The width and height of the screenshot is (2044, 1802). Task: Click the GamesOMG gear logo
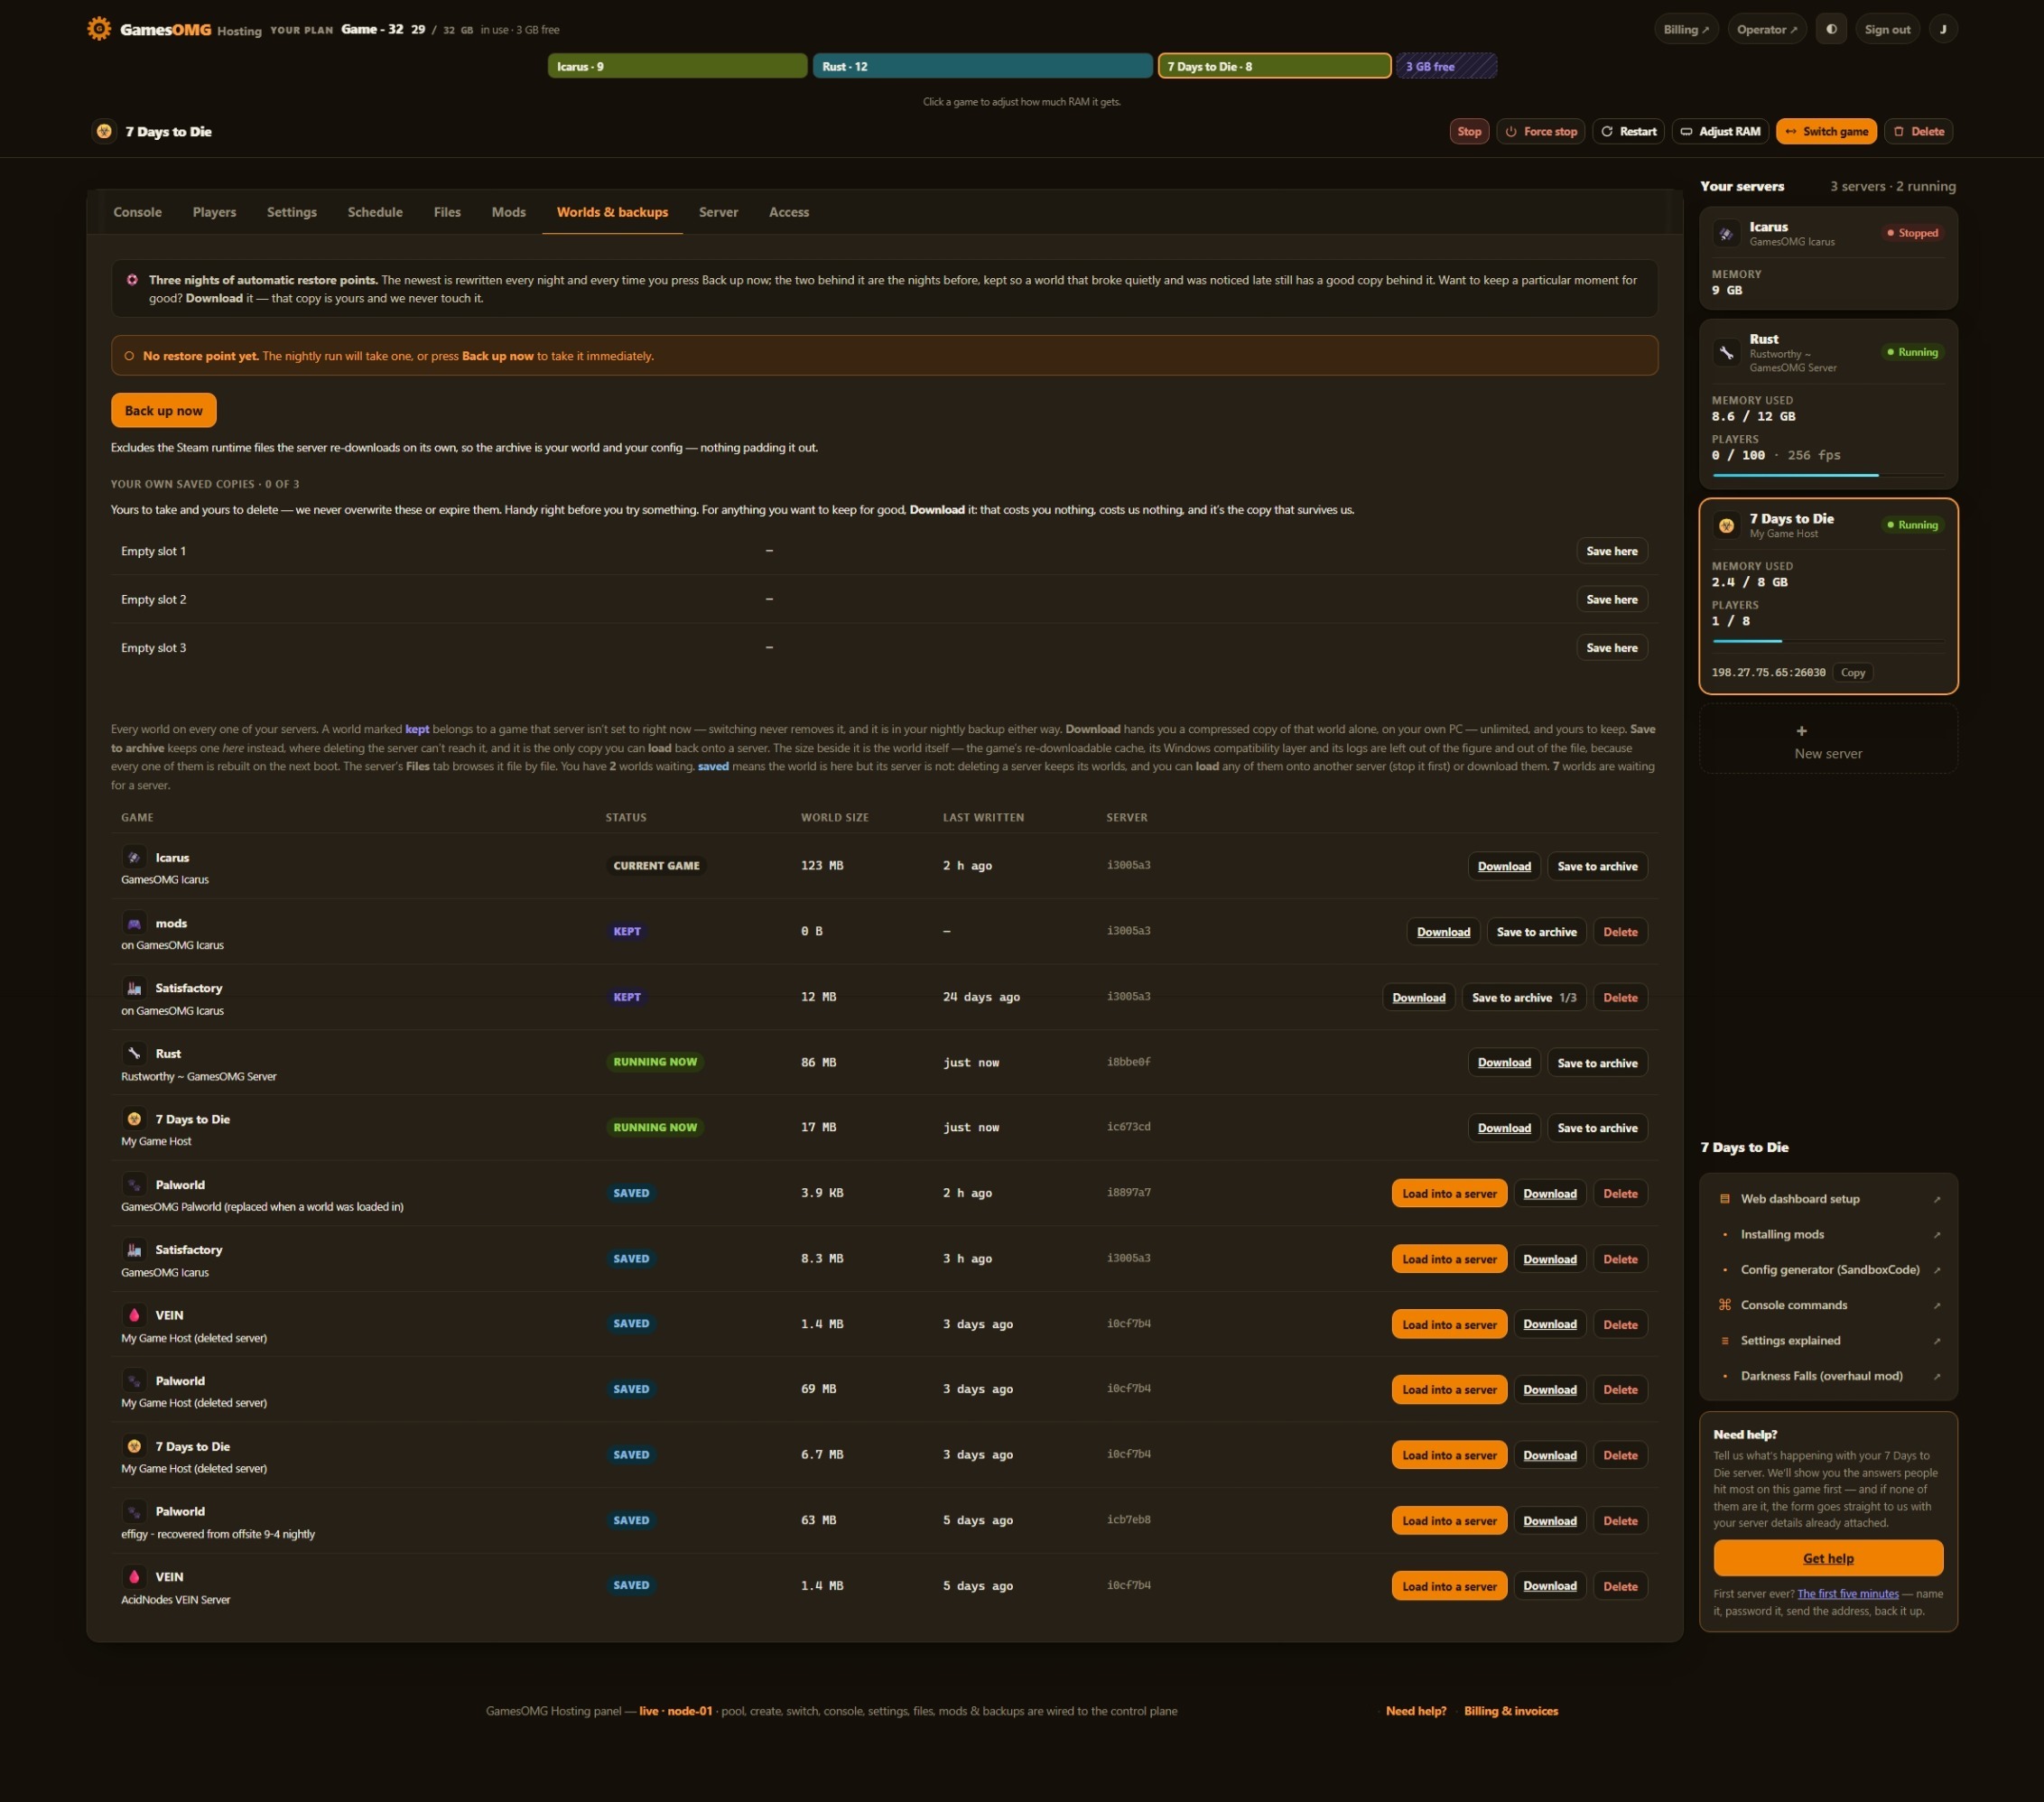(99, 29)
